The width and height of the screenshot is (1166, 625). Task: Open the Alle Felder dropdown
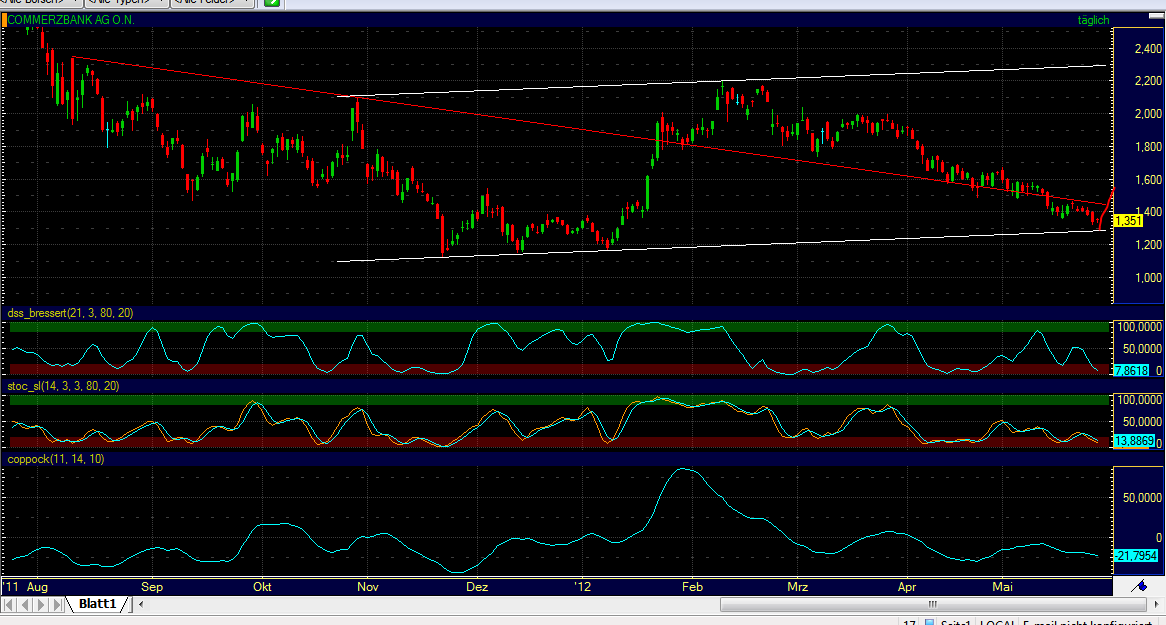(x=210, y=3)
